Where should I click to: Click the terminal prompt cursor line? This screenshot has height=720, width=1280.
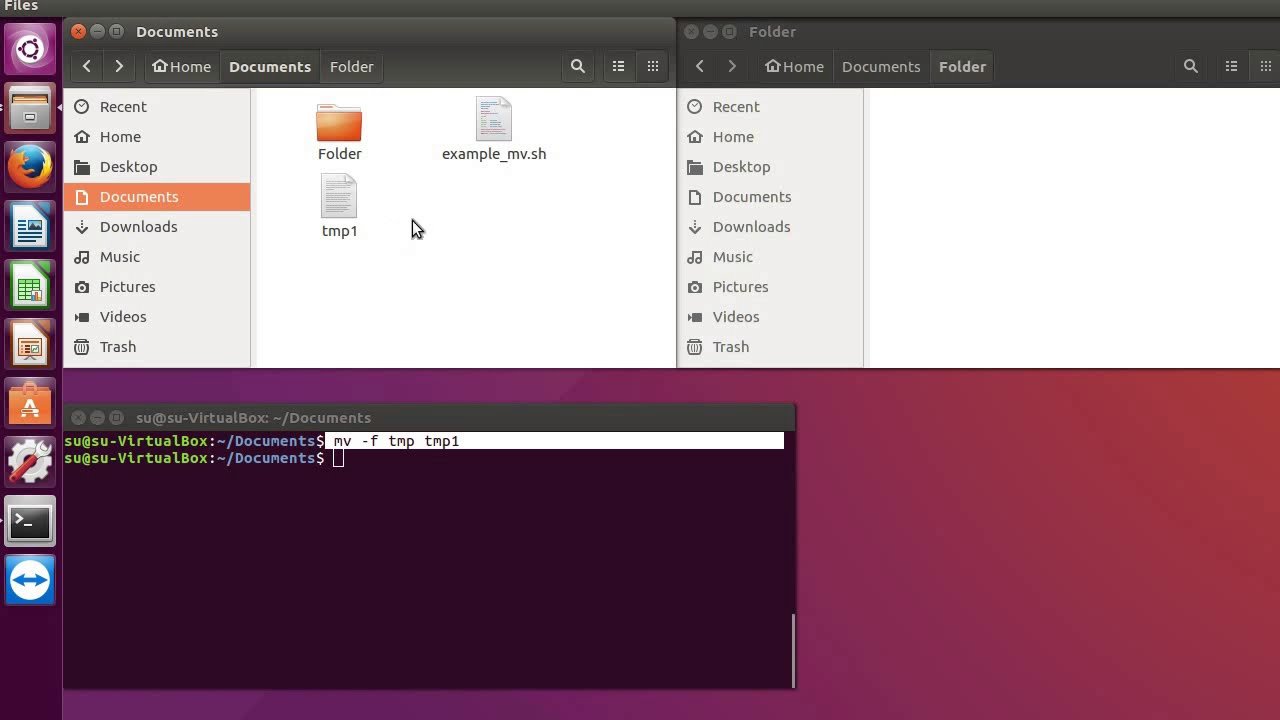[x=204, y=458]
